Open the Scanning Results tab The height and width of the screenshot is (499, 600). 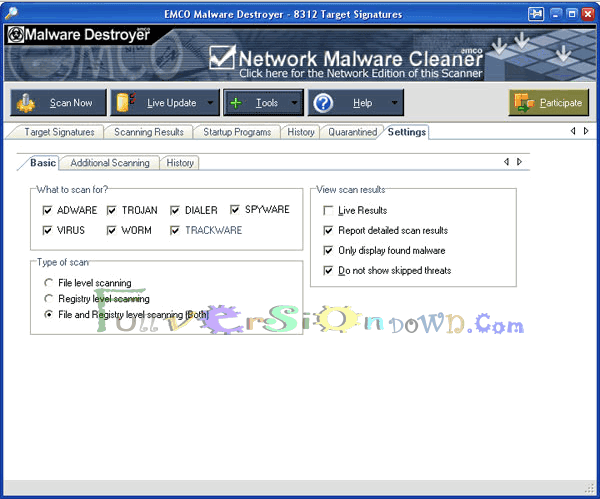tap(149, 132)
